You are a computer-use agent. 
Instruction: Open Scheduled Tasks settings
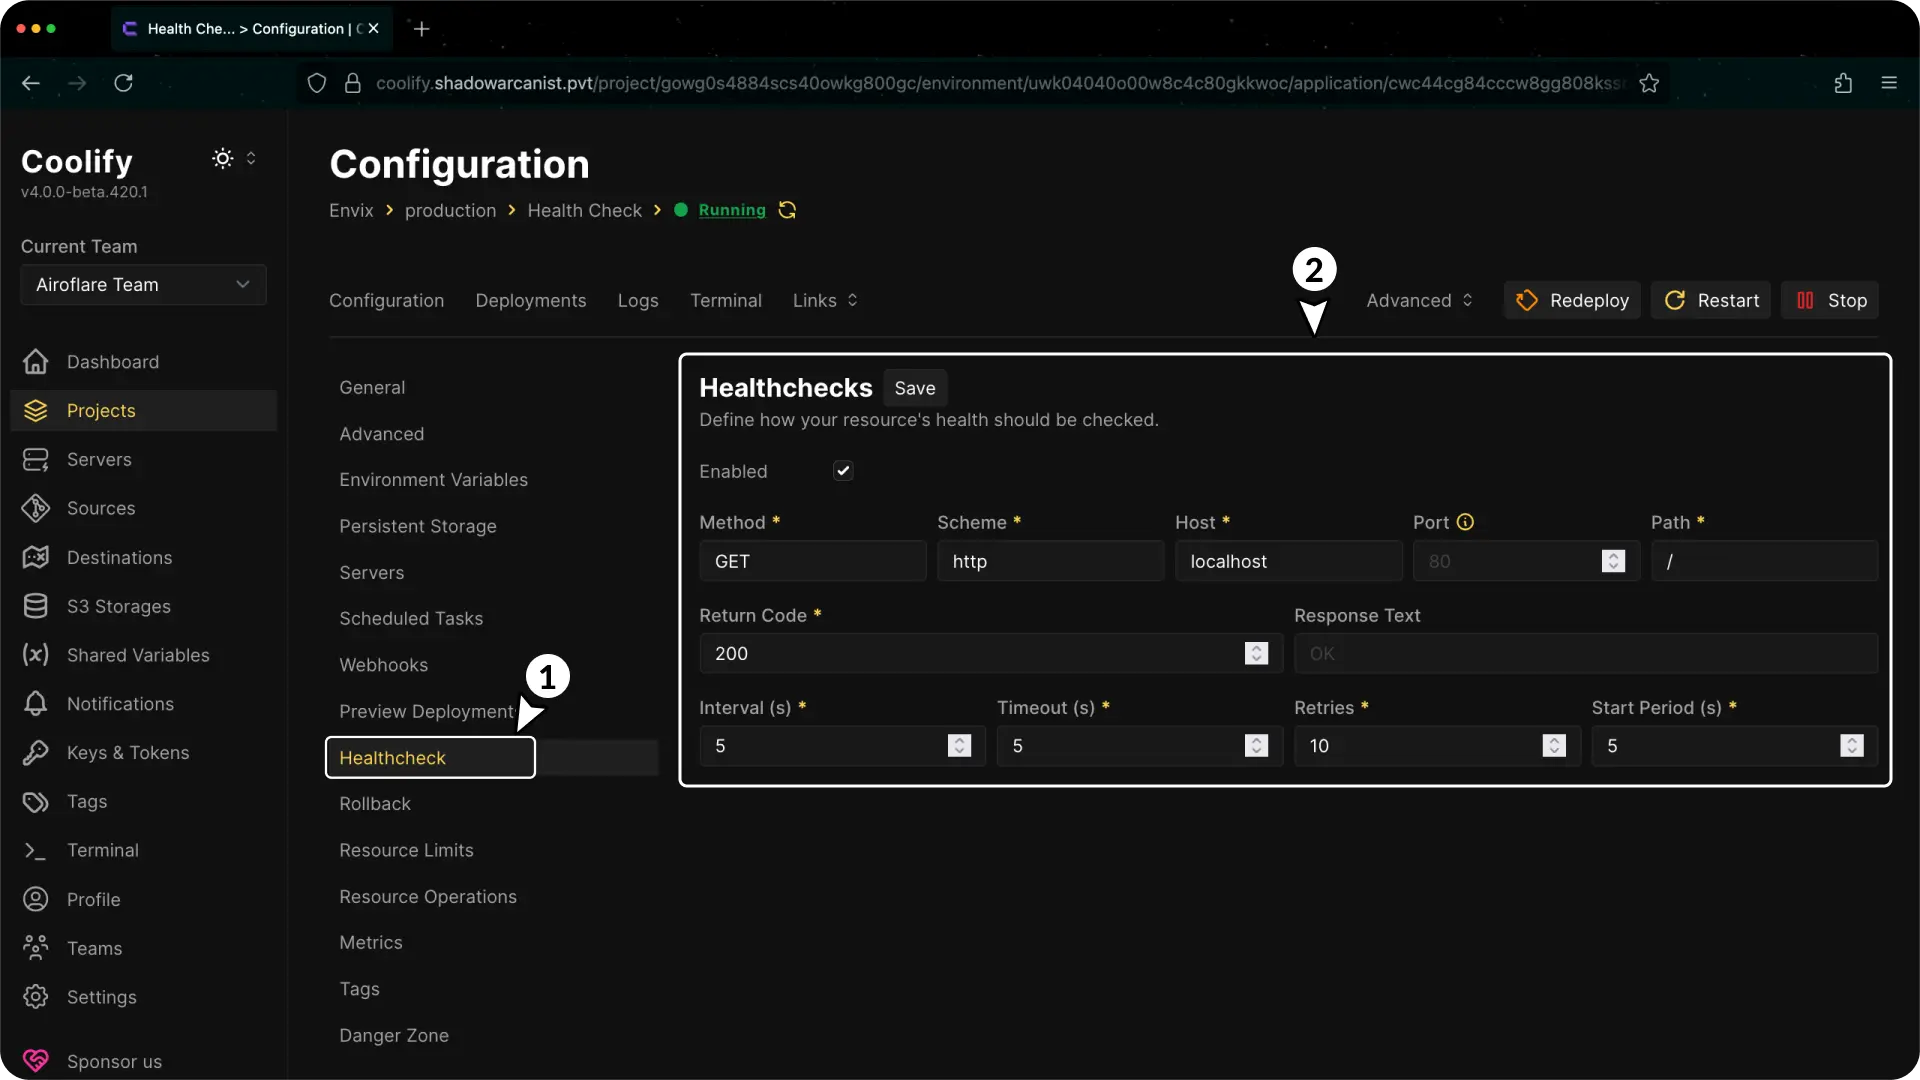pyautogui.click(x=411, y=619)
